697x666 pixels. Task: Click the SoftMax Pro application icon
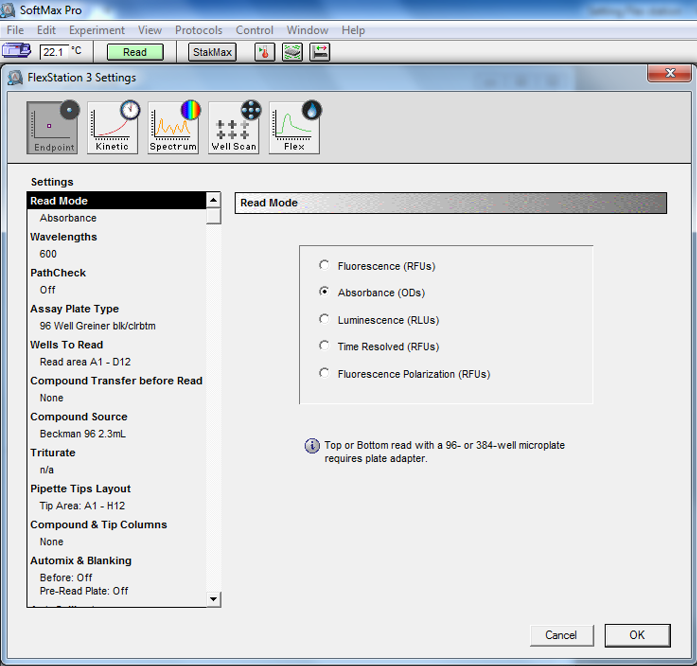pos(8,10)
